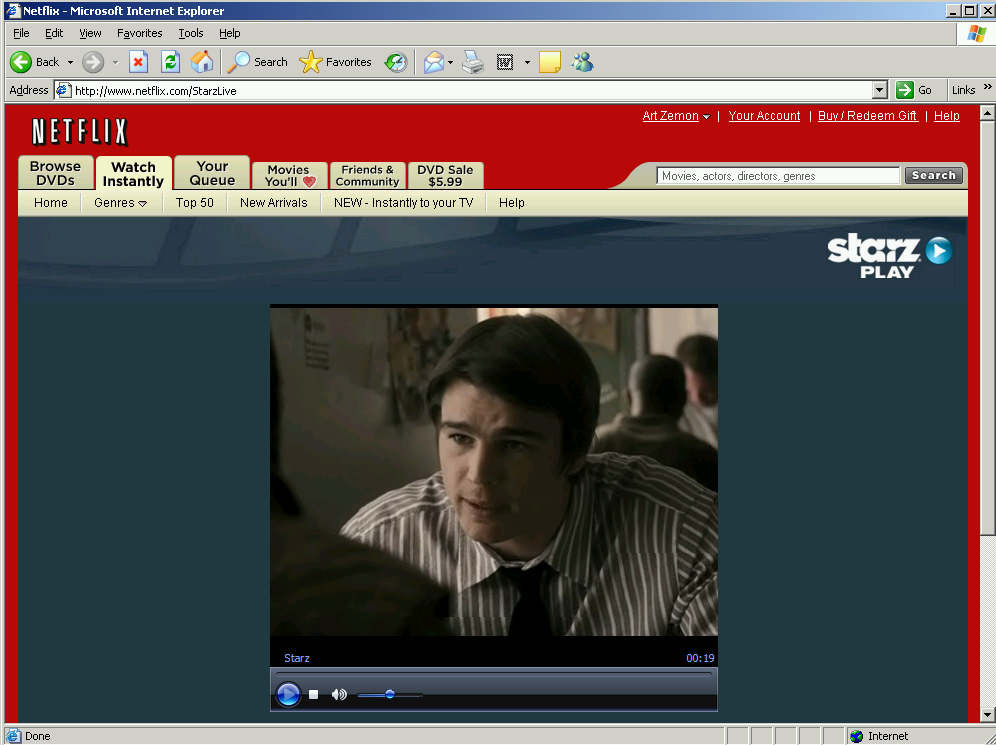Stop the video with square button
Screen dimensions: 996x745
coord(313,695)
